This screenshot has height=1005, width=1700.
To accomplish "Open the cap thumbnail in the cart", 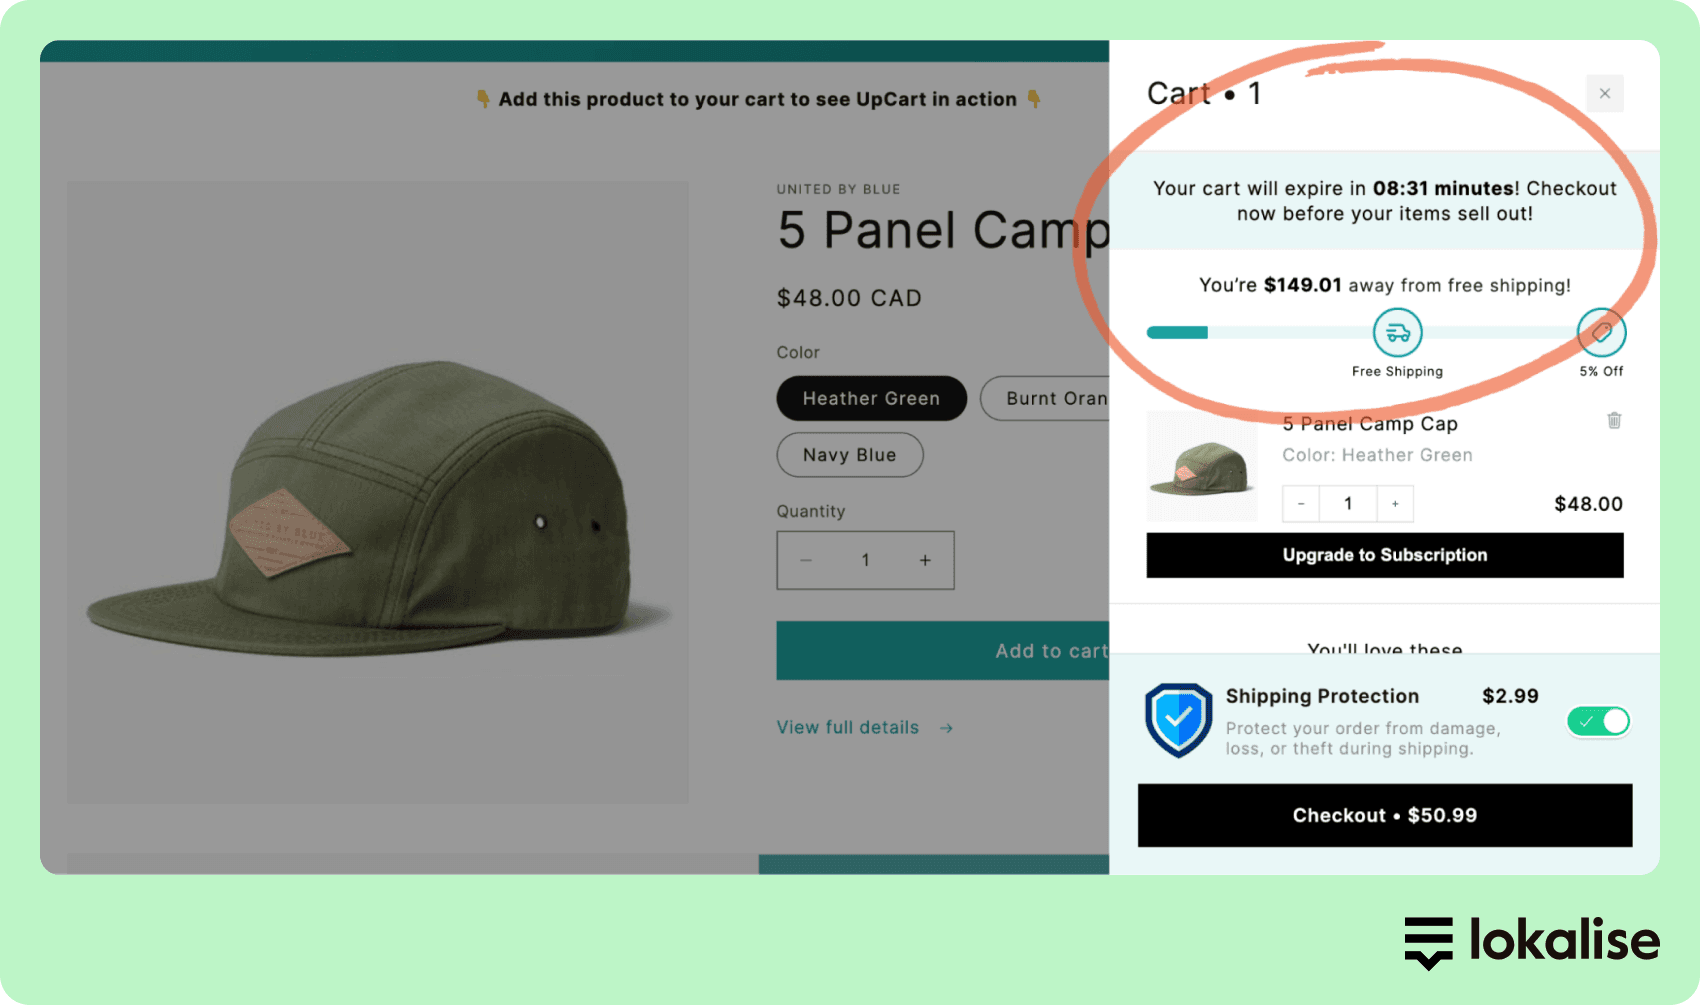I will click(x=1201, y=467).
